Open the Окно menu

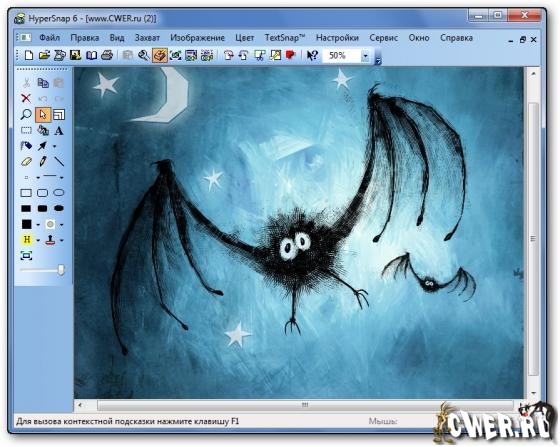pyautogui.click(x=419, y=38)
